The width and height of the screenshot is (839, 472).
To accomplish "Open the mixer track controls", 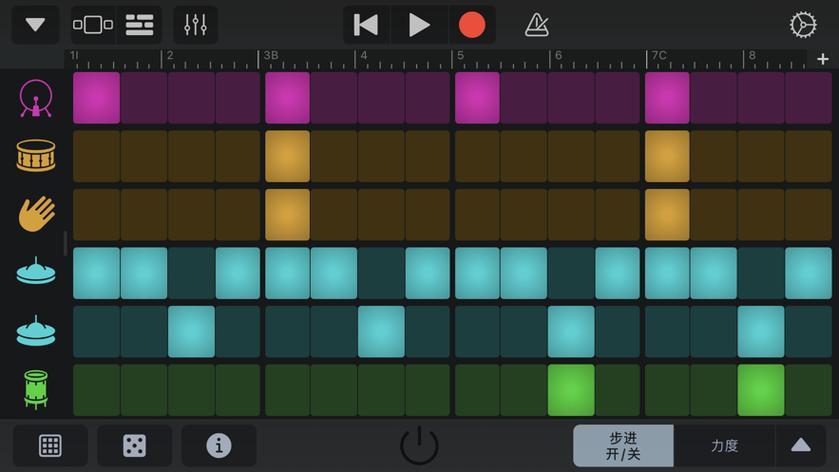I will pos(195,25).
